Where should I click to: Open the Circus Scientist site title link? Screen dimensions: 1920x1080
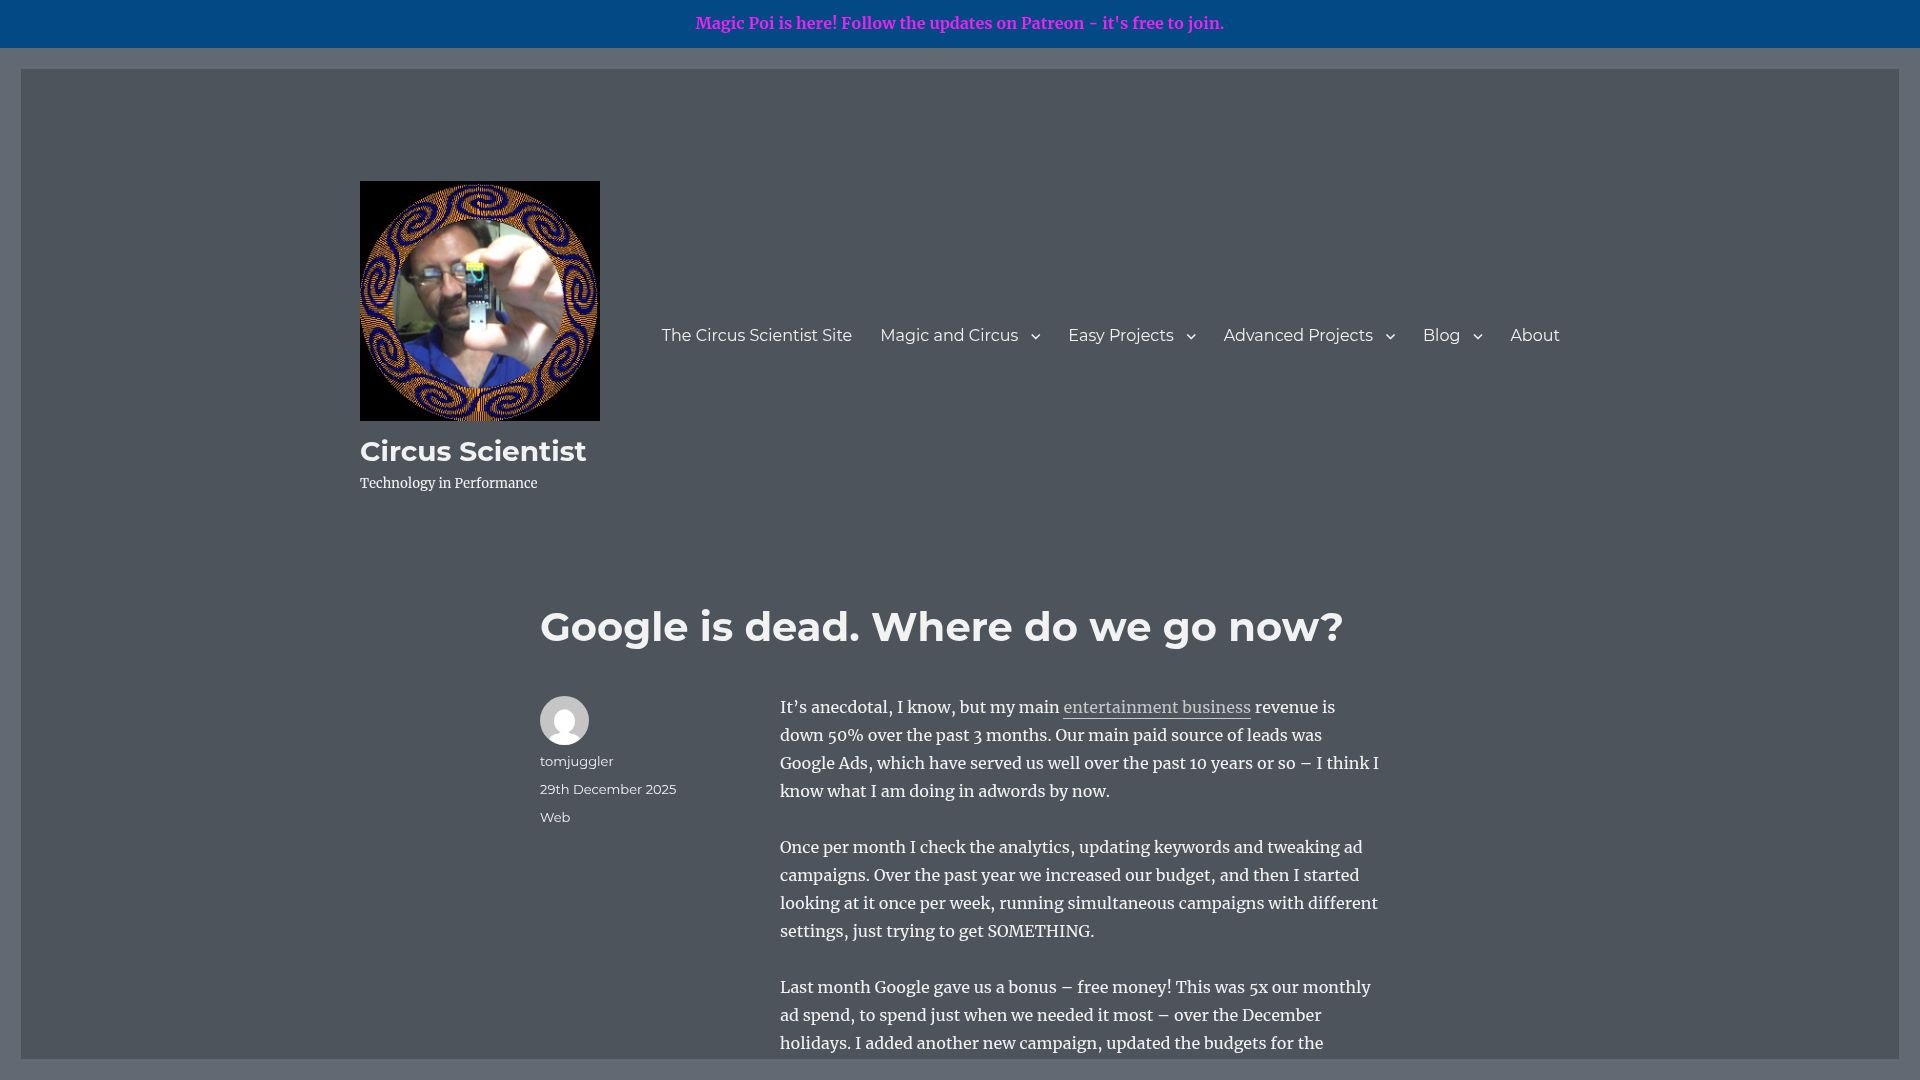473,451
